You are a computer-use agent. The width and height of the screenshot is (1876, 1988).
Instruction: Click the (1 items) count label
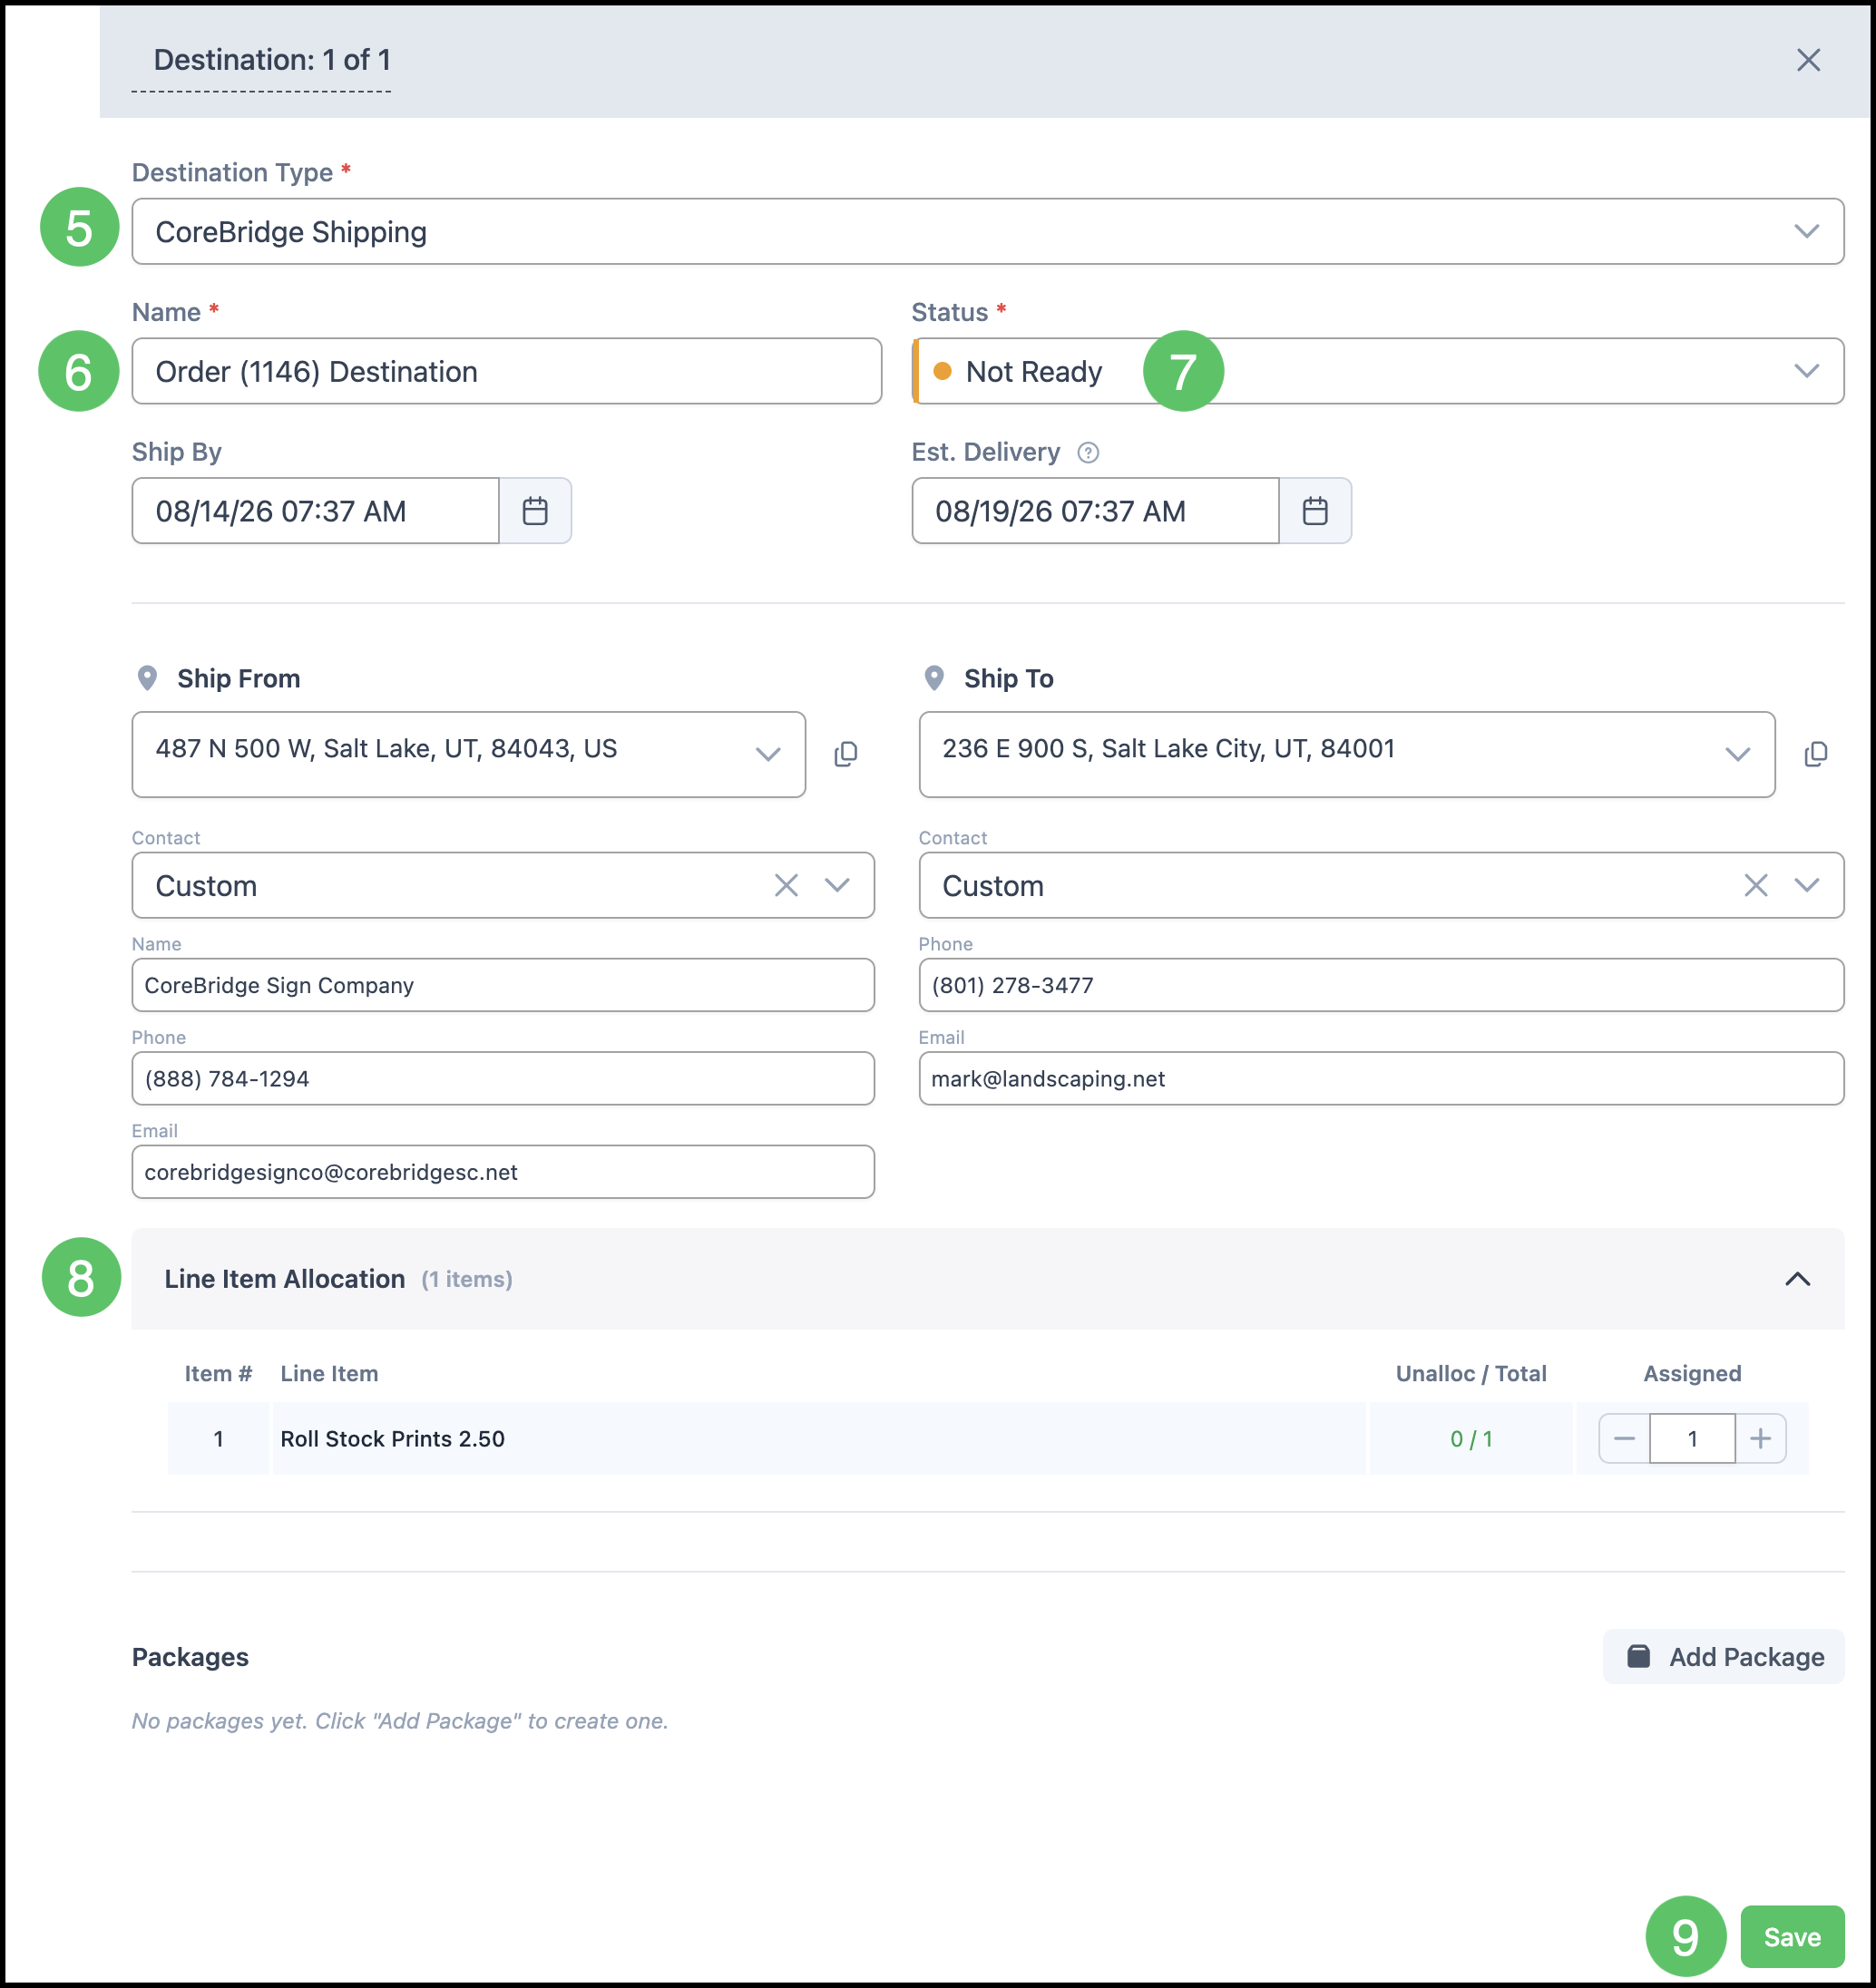pos(467,1280)
